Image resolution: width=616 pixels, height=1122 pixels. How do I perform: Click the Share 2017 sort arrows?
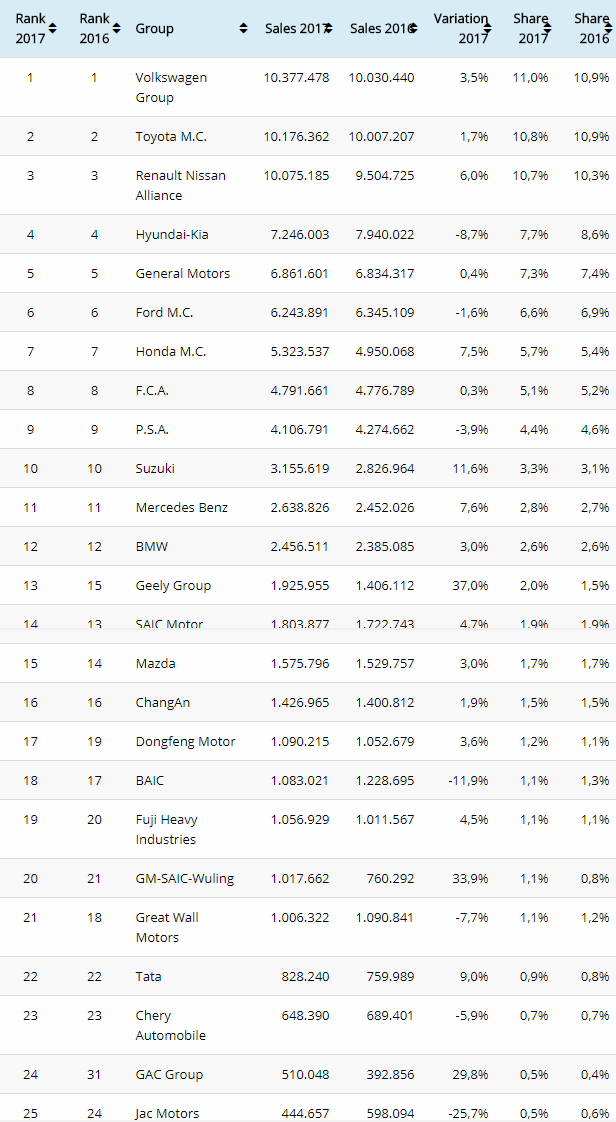pos(548,28)
